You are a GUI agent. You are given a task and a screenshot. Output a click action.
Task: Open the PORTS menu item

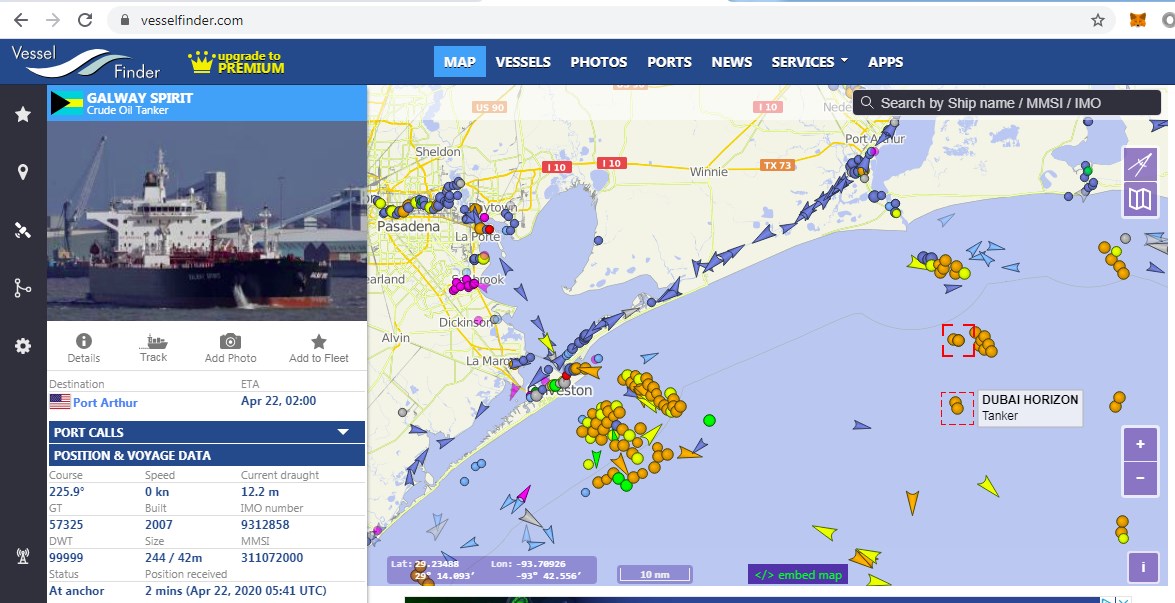pyautogui.click(x=669, y=62)
